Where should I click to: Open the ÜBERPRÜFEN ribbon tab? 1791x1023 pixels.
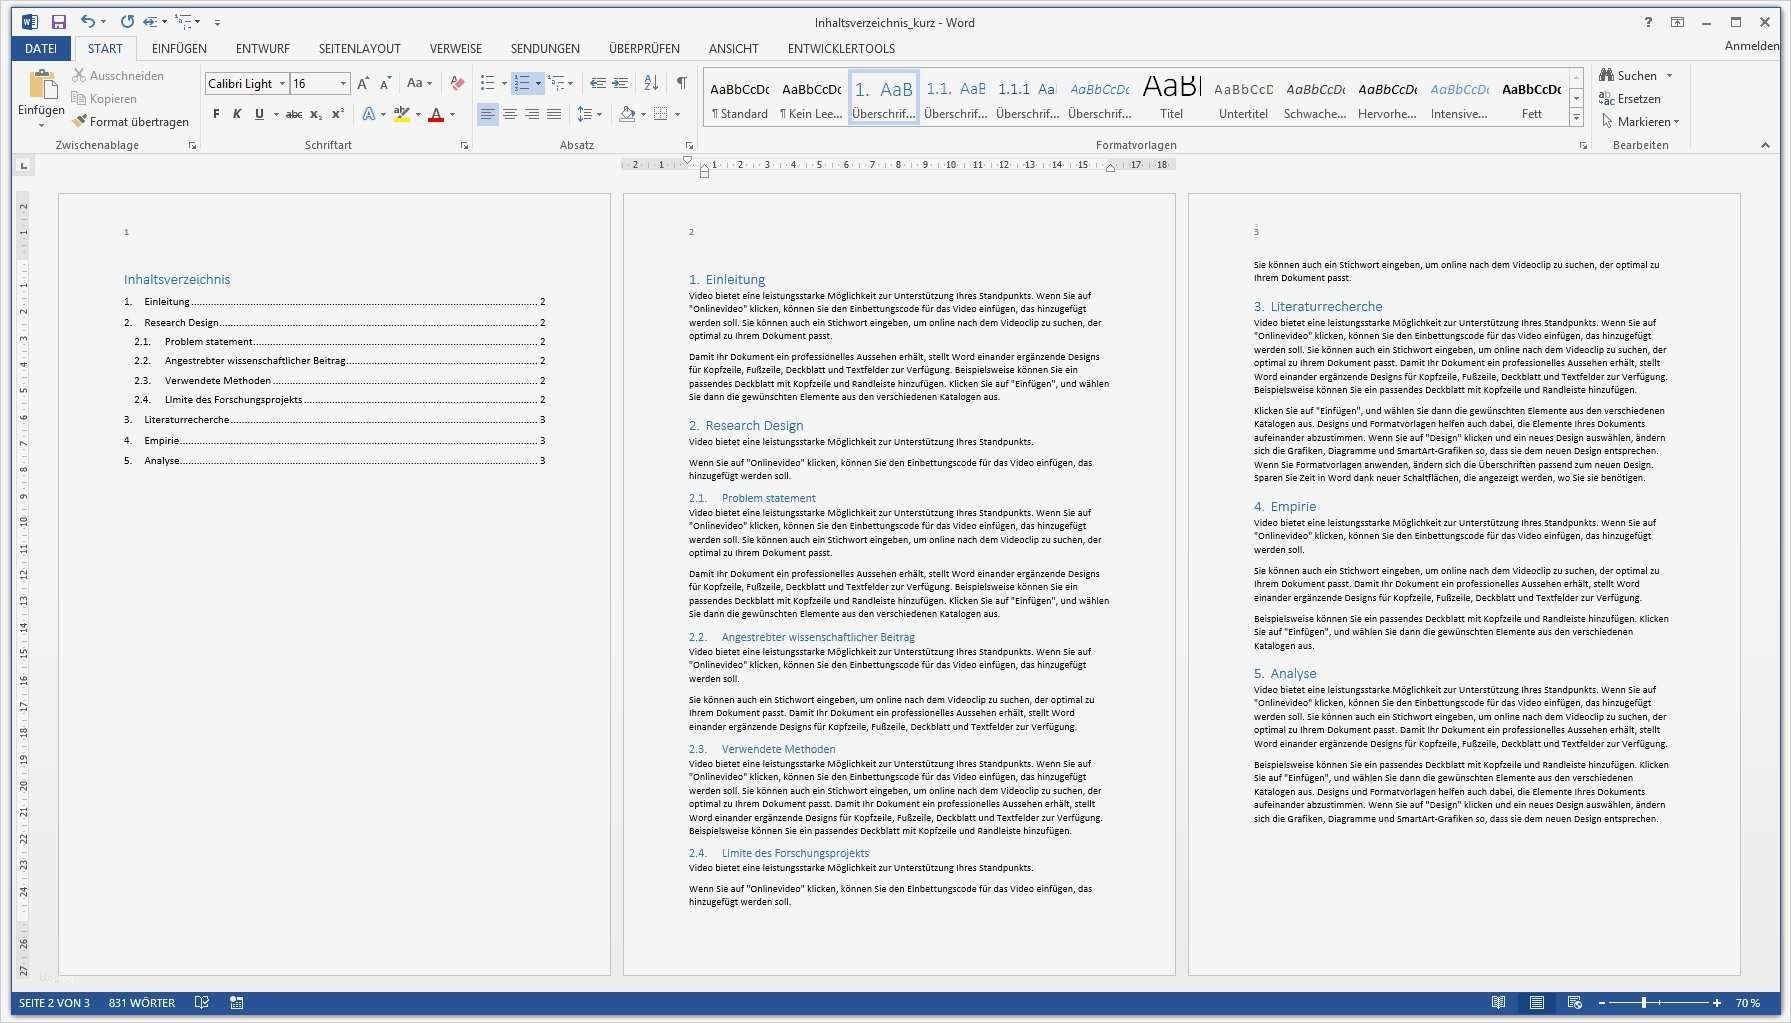643,48
